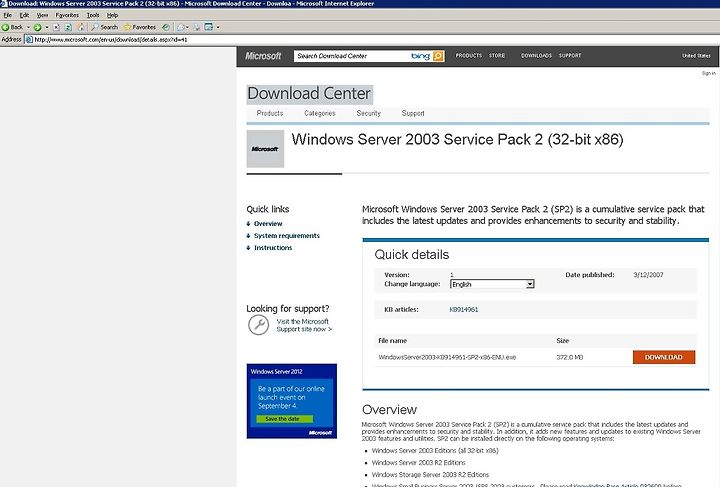Open the Help menu
This screenshot has width=720, height=487.
coord(112,15)
